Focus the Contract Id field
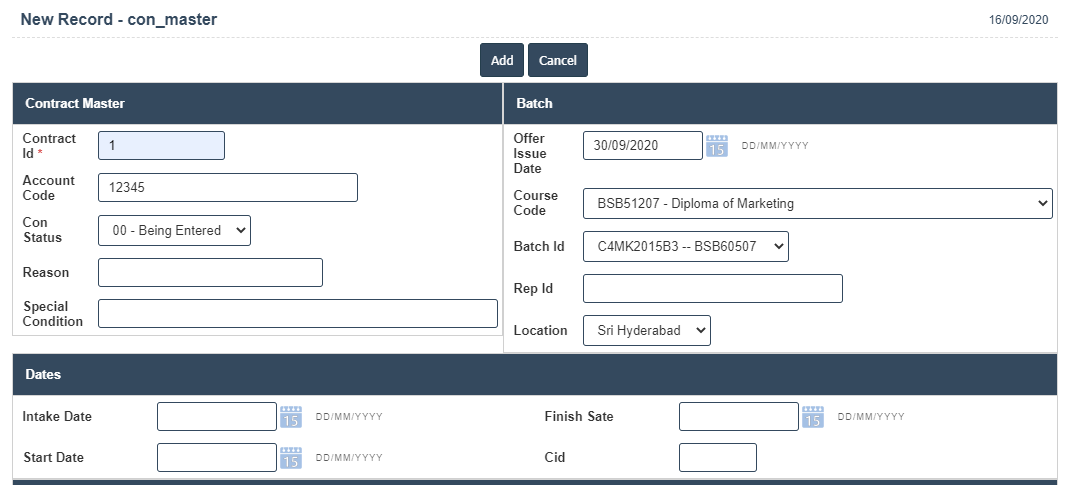 click(x=161, y=146)
